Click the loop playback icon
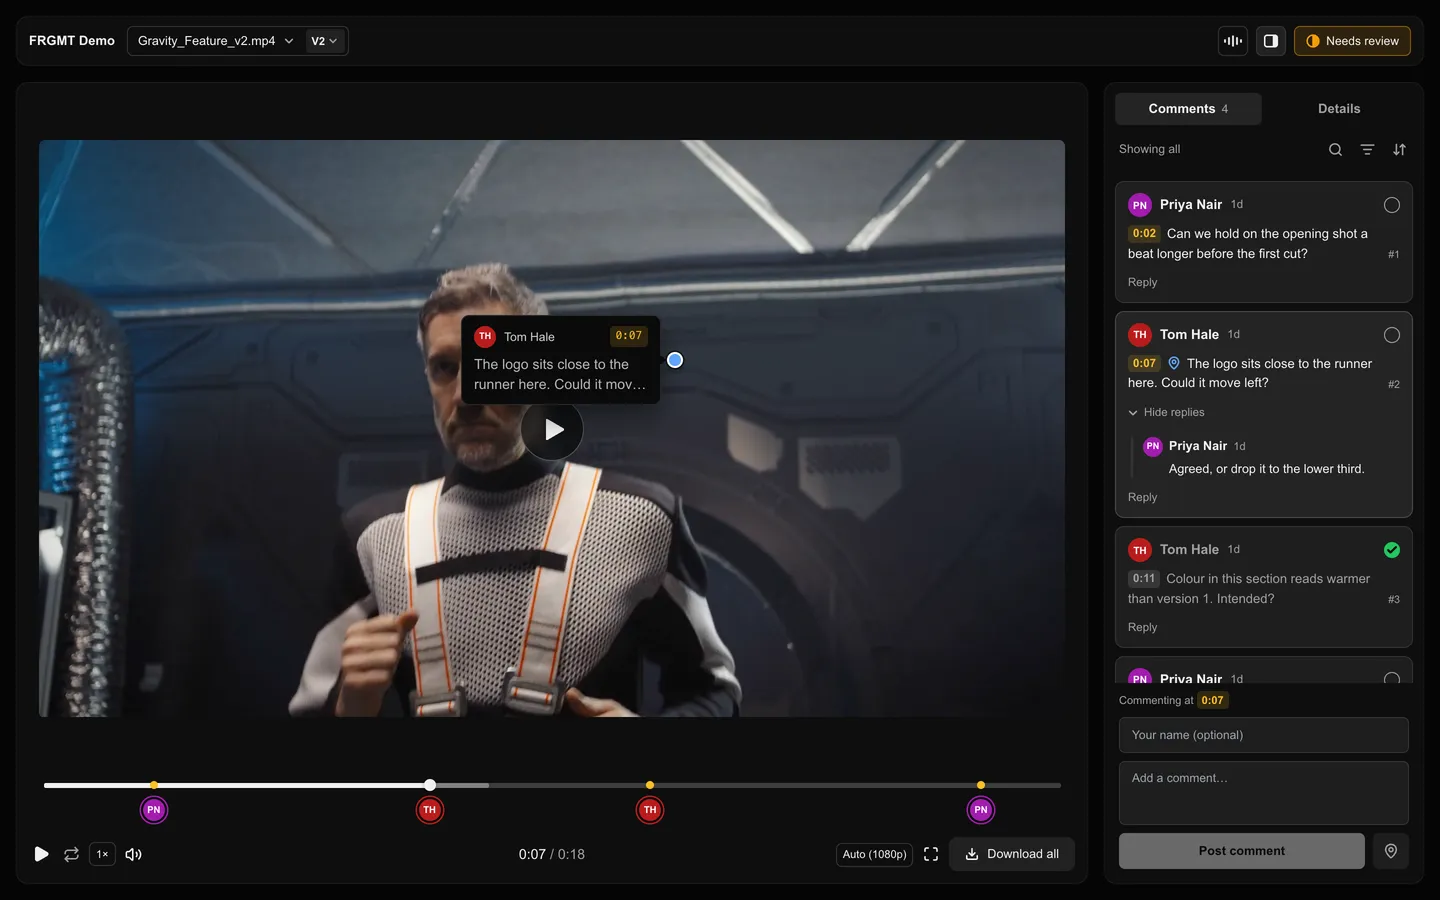Viewport: 1440px width, 900px height. click(71, 854)
